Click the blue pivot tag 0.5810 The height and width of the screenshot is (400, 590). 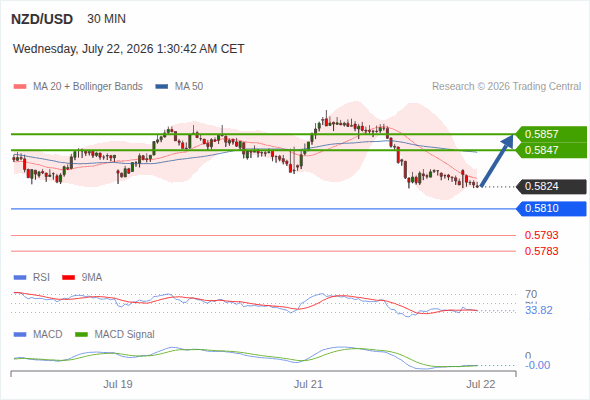coord(551,208)
